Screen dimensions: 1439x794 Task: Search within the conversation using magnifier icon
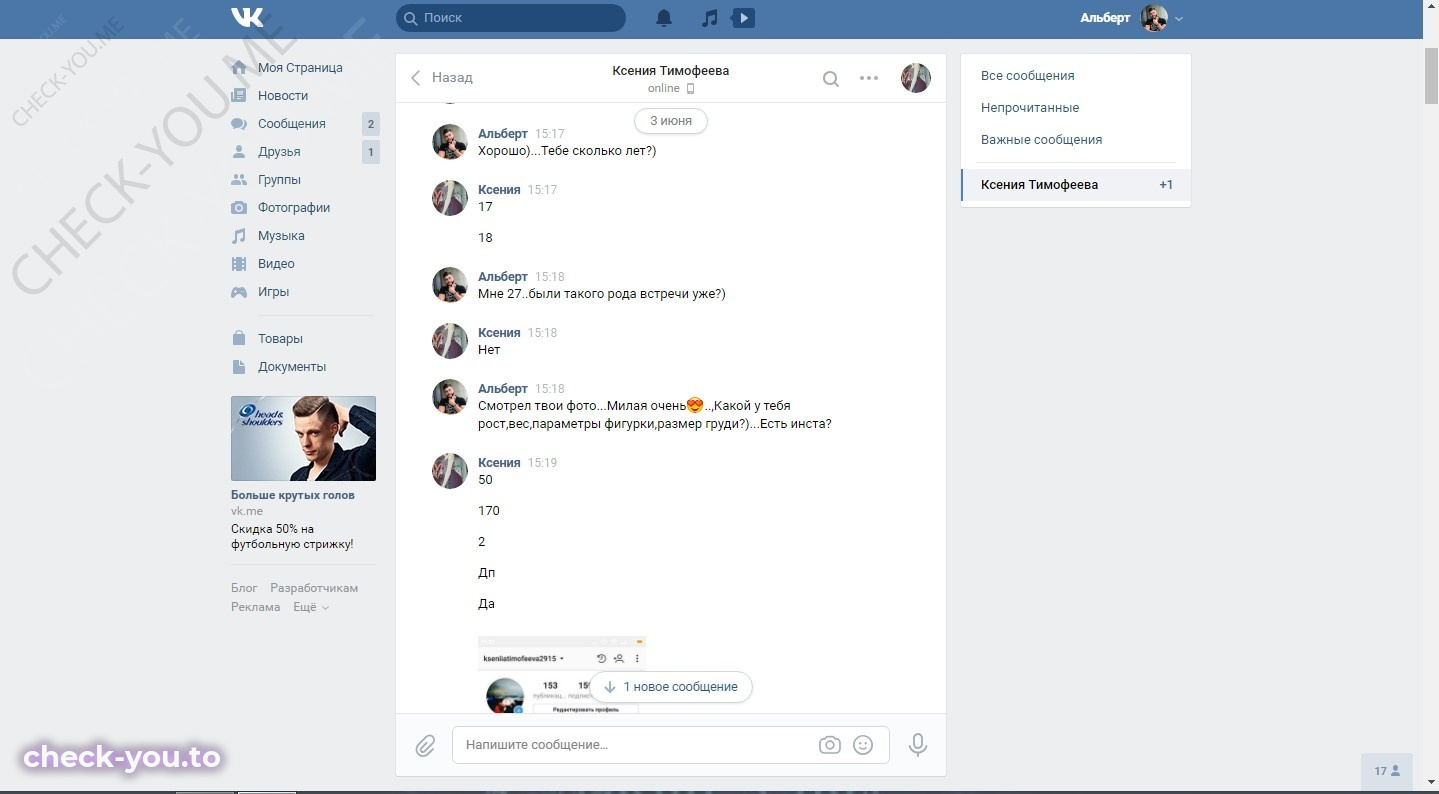(x=831, y=79)
